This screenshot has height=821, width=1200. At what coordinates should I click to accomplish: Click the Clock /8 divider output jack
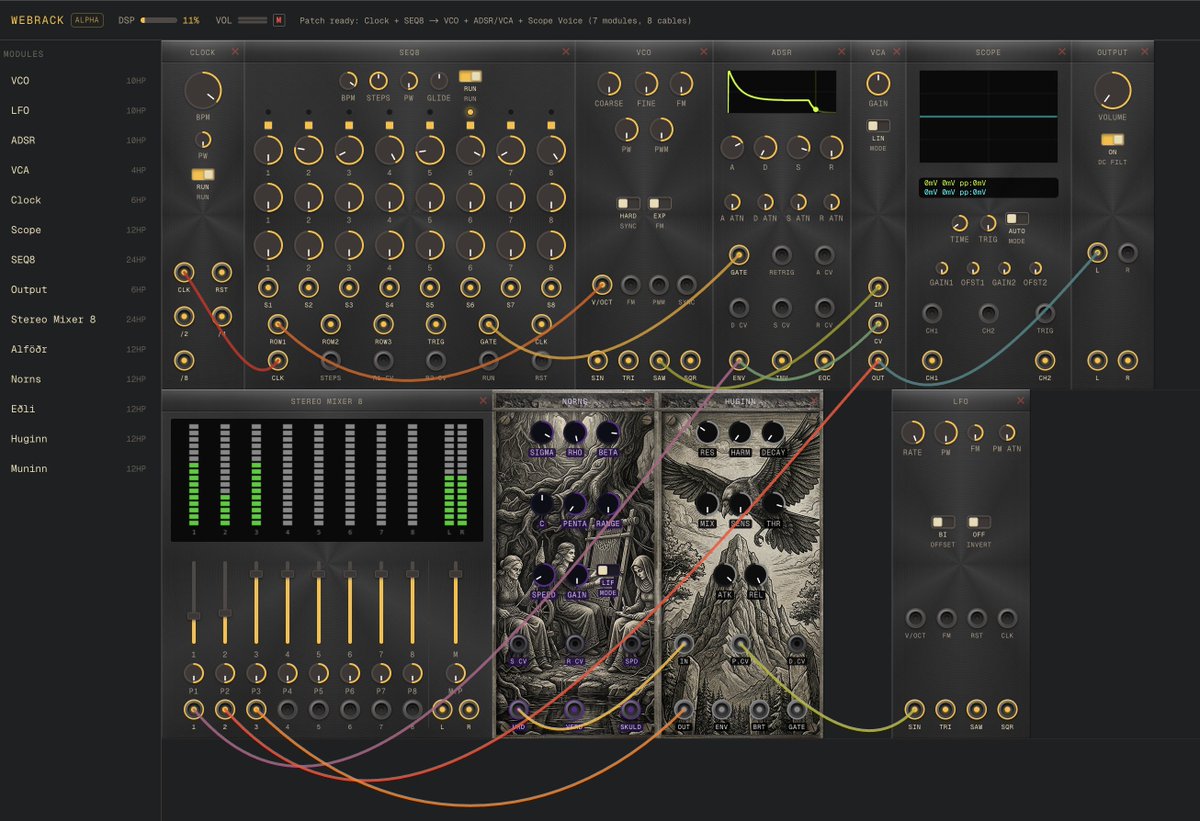point(184,361)
